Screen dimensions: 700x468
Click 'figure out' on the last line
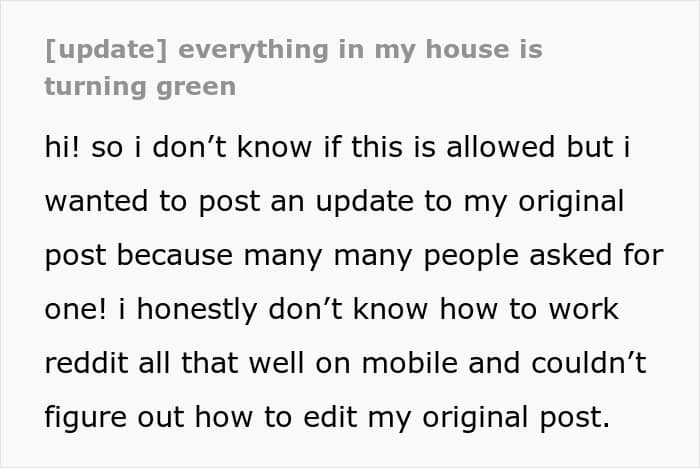(115, 418)
